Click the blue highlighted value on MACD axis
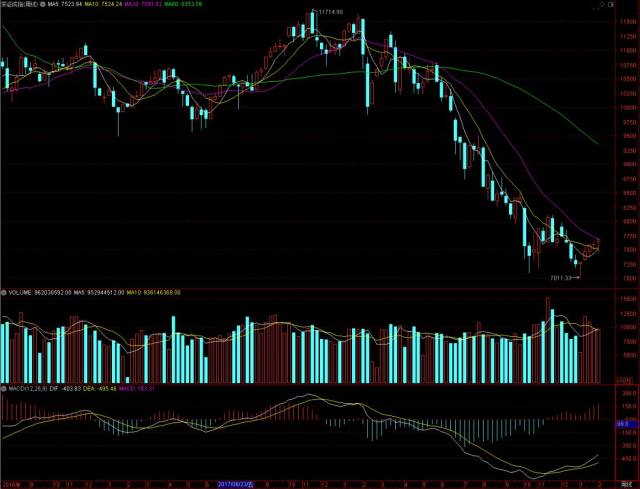Image resolution: width=640 pixels, height=489 pixels. click(x=625, y=425)
